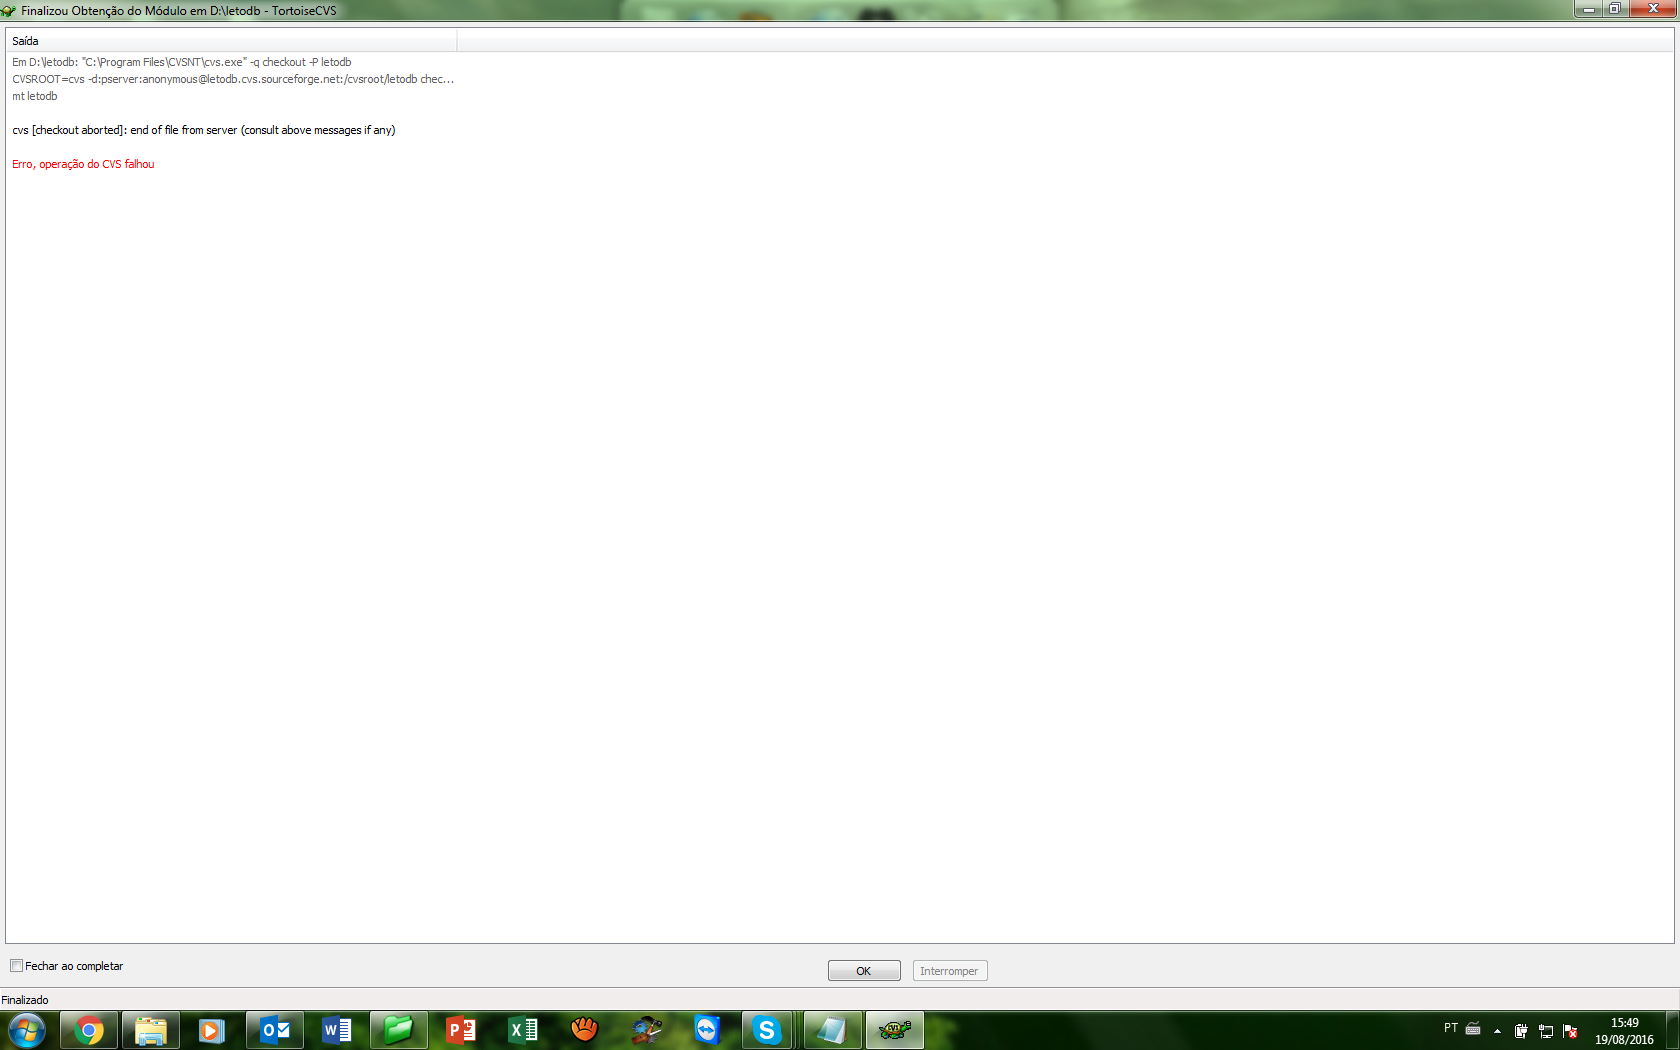
Task: Switch to TortoiseCVS taskbar button
Action: (895, 1030)
